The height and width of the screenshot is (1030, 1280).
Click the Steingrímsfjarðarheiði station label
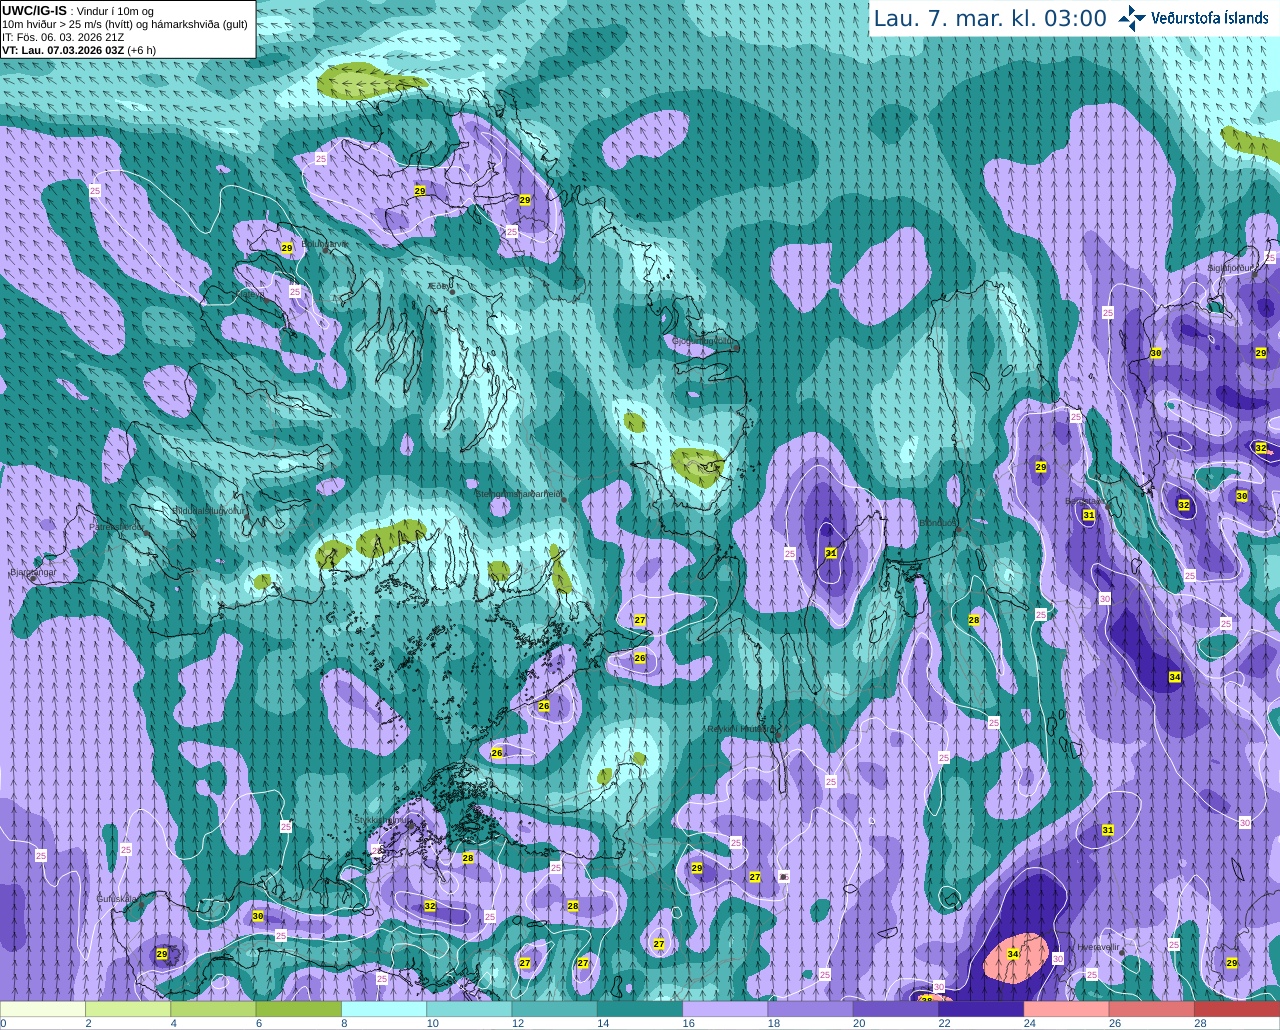click(518, 494)
